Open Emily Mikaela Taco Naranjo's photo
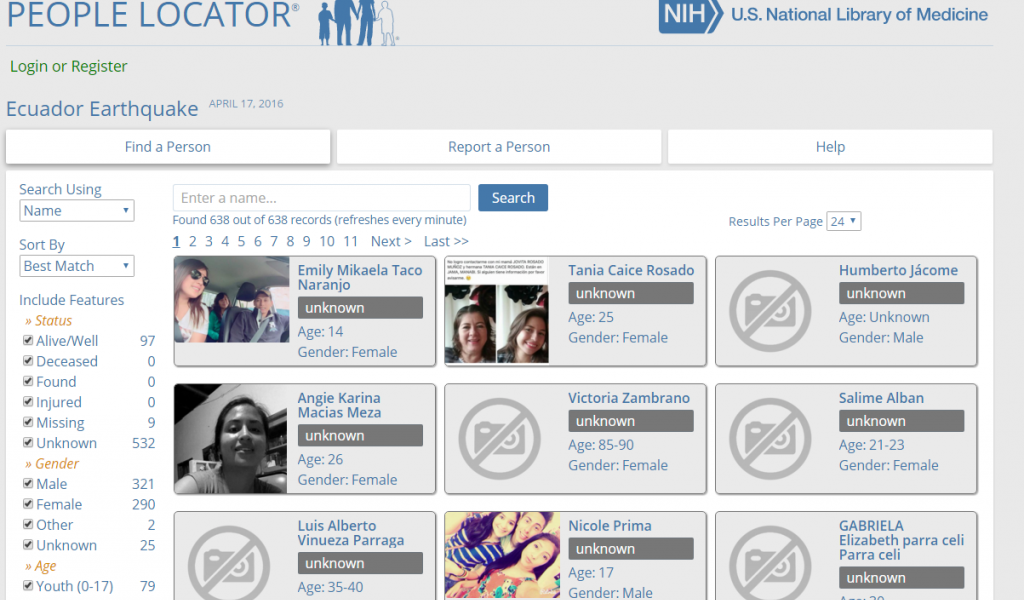 click(232, 300)
